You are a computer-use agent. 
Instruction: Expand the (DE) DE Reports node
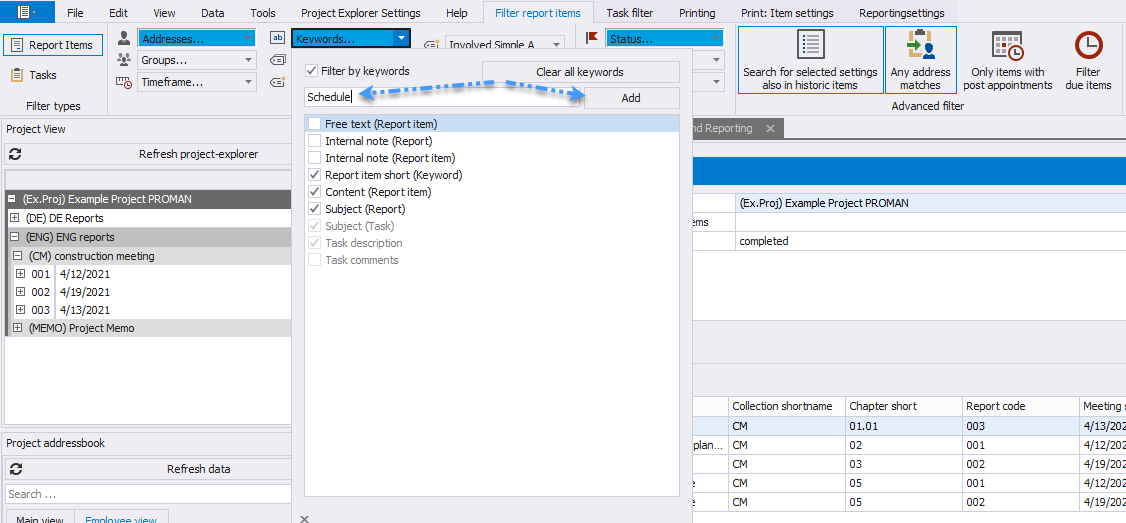click(x=16, y=218)
